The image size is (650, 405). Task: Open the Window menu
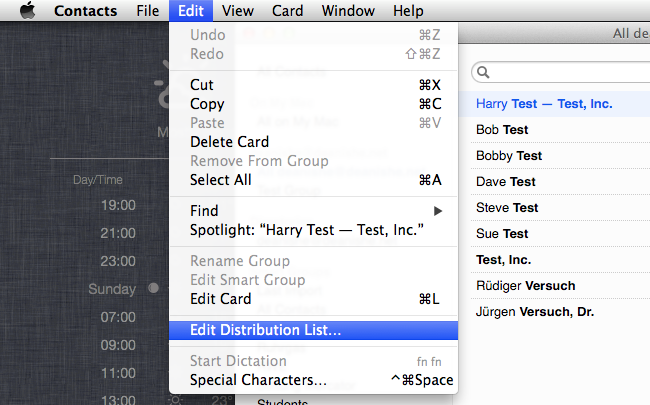pos(348,11)
